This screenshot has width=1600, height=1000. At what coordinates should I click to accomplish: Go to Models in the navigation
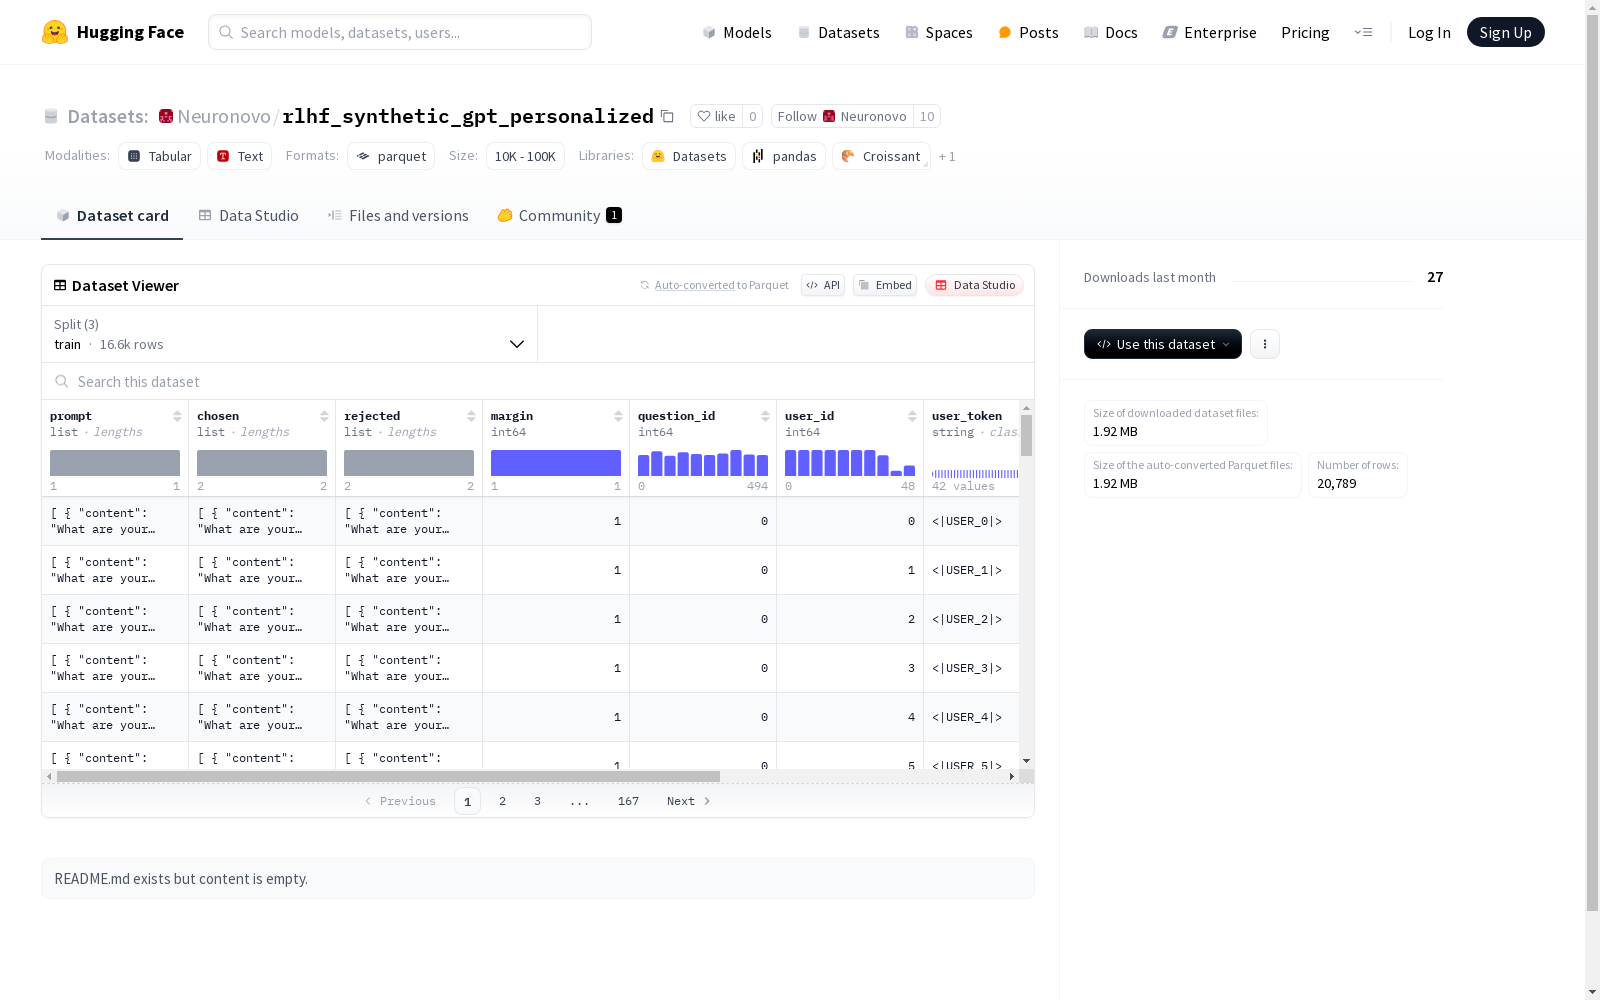pyautogui.click(x=737, y=32)
